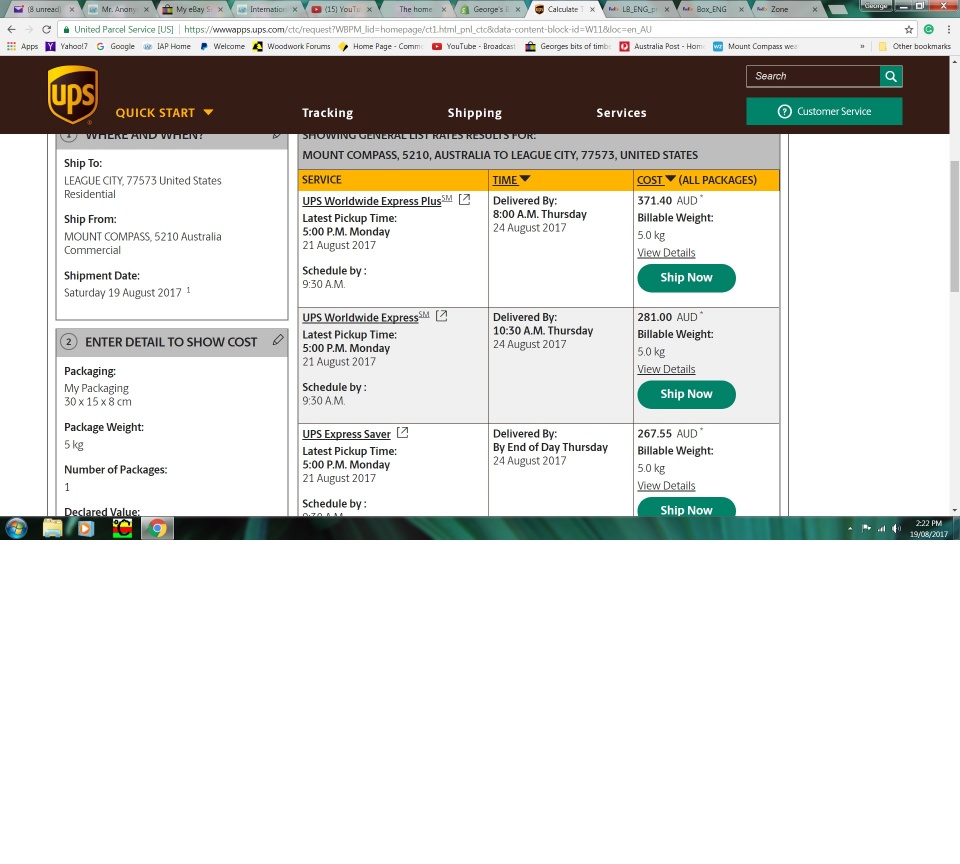Sort results by COST column

656,180
